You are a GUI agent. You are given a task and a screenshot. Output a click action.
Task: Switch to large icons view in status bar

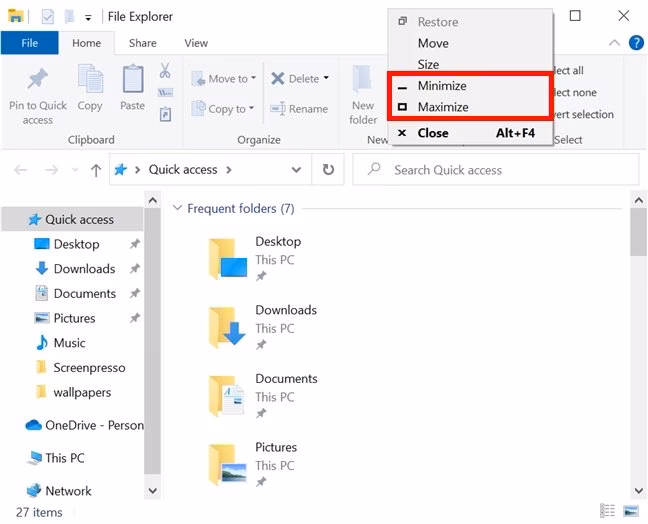[630, 511]
